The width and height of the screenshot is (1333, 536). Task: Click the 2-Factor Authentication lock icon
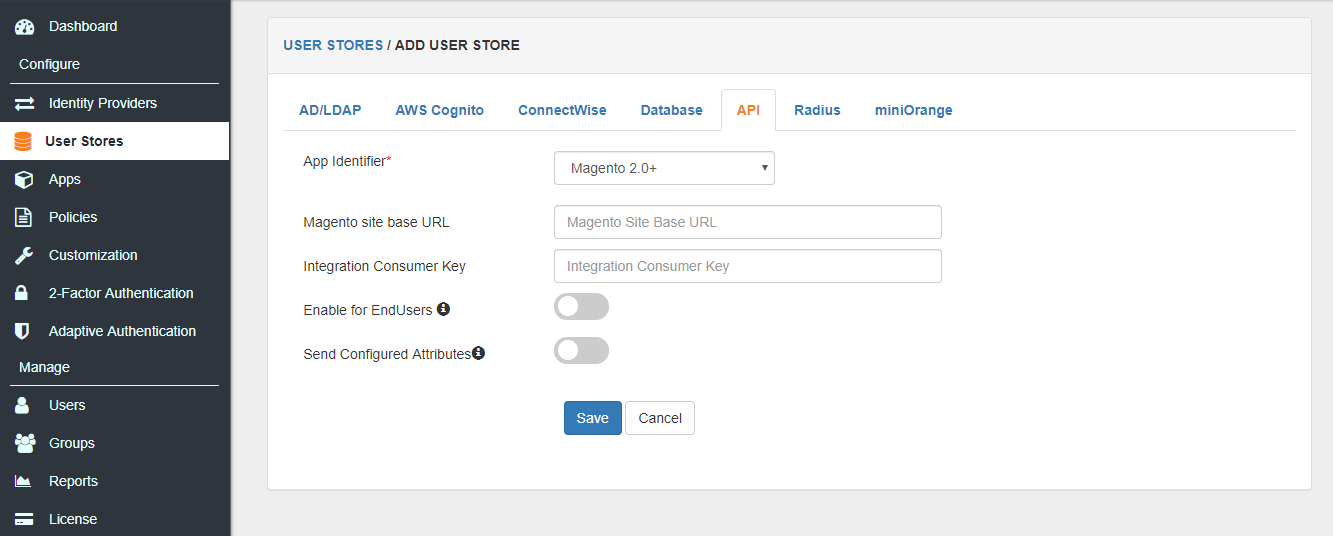click(x=22, y=293)
